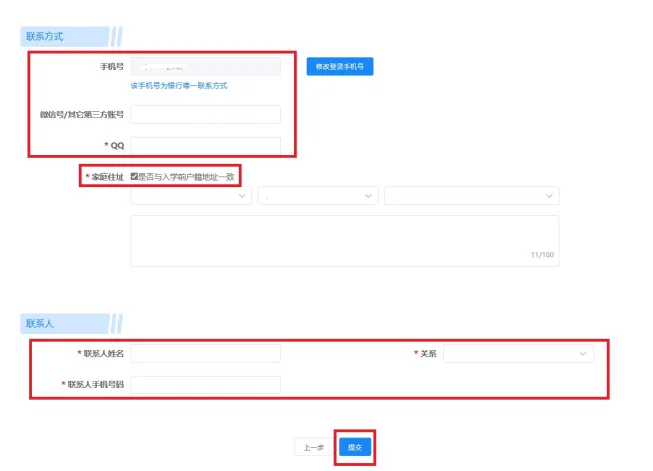Viewport: 653px width, 471px height.
Task: Focus the 手机号 phone number field
Action: 205,67
